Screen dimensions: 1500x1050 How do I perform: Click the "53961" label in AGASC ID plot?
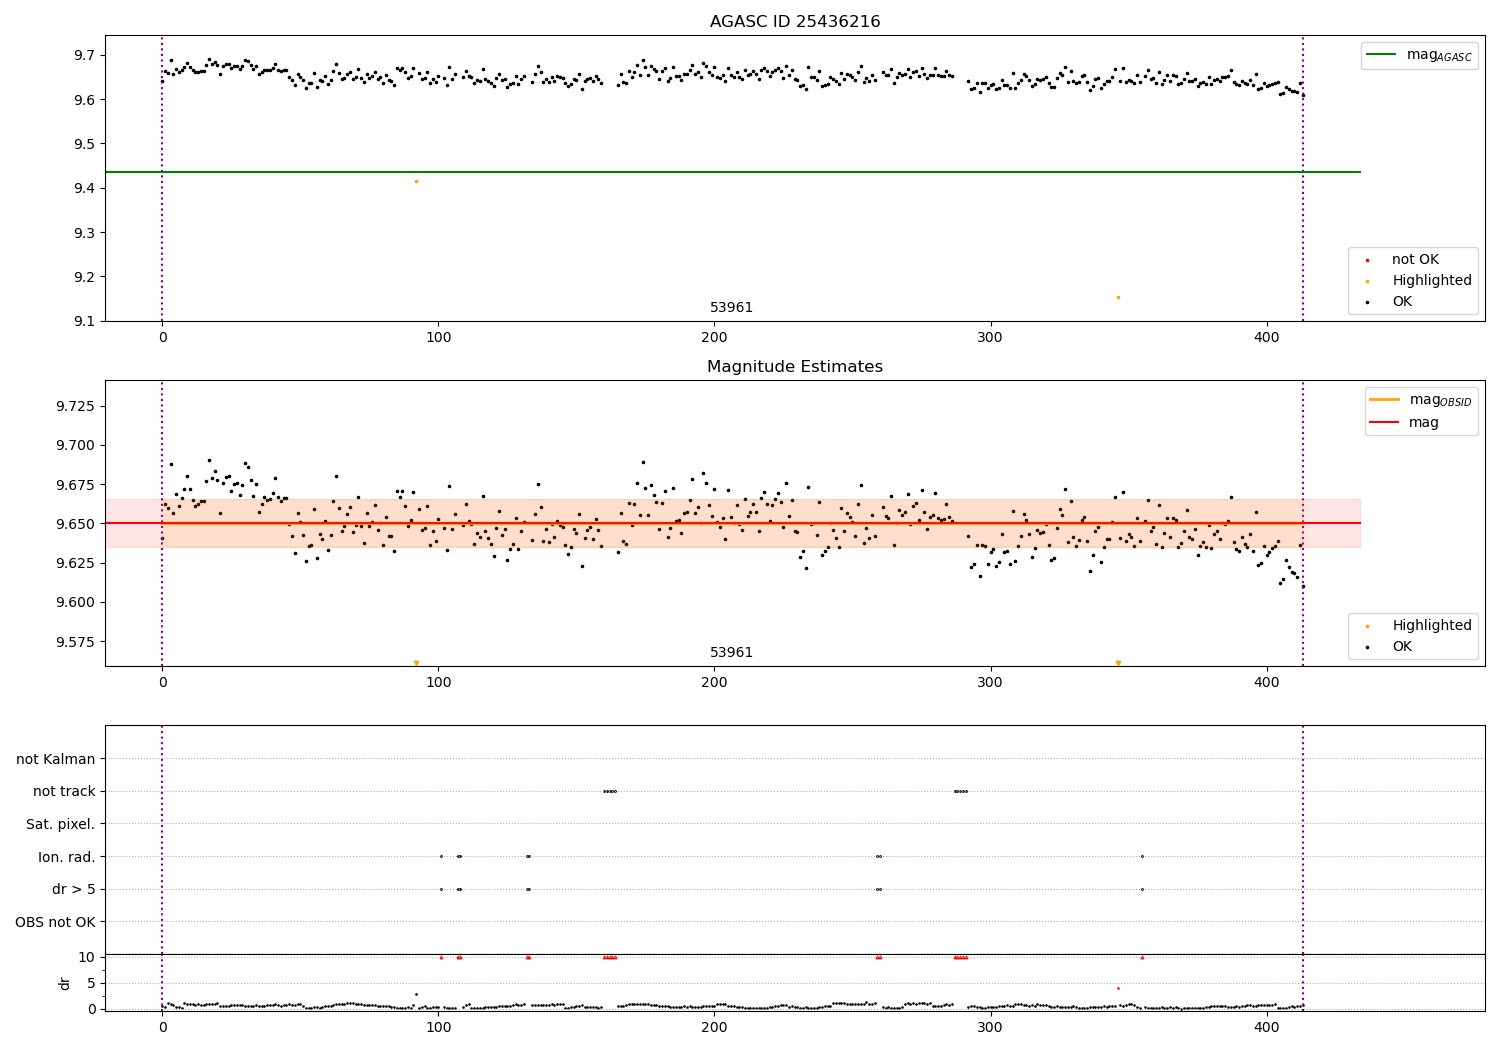[731, 308]
